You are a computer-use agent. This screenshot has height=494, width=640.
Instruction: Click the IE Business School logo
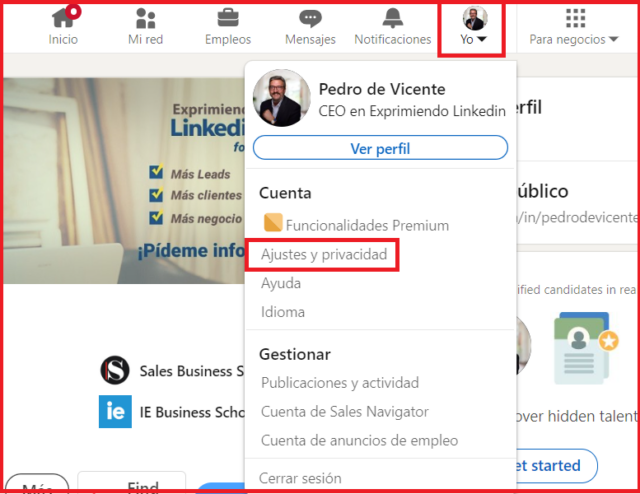[115, 411]
